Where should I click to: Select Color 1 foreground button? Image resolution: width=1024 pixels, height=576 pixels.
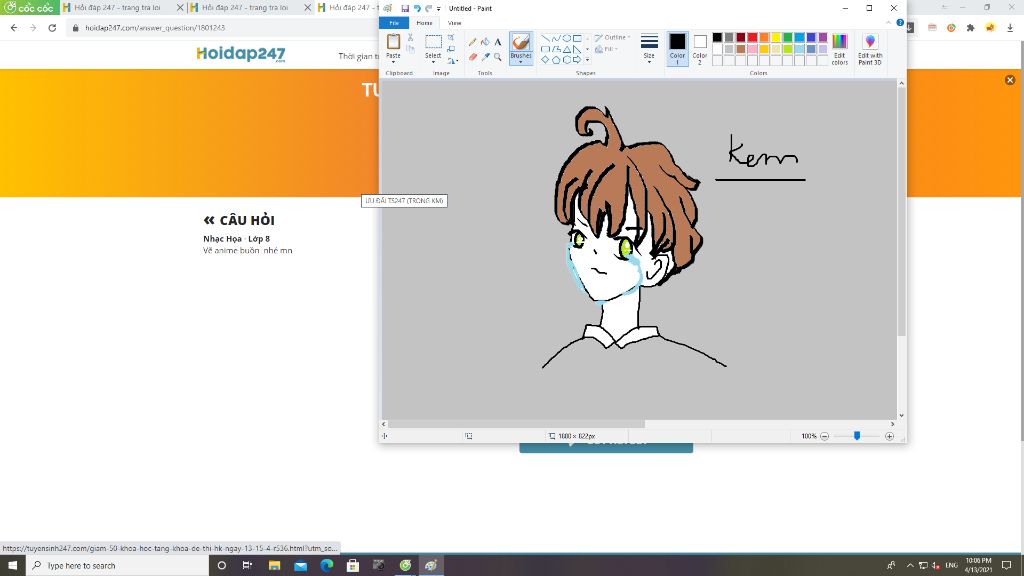(x=677, y=48)
